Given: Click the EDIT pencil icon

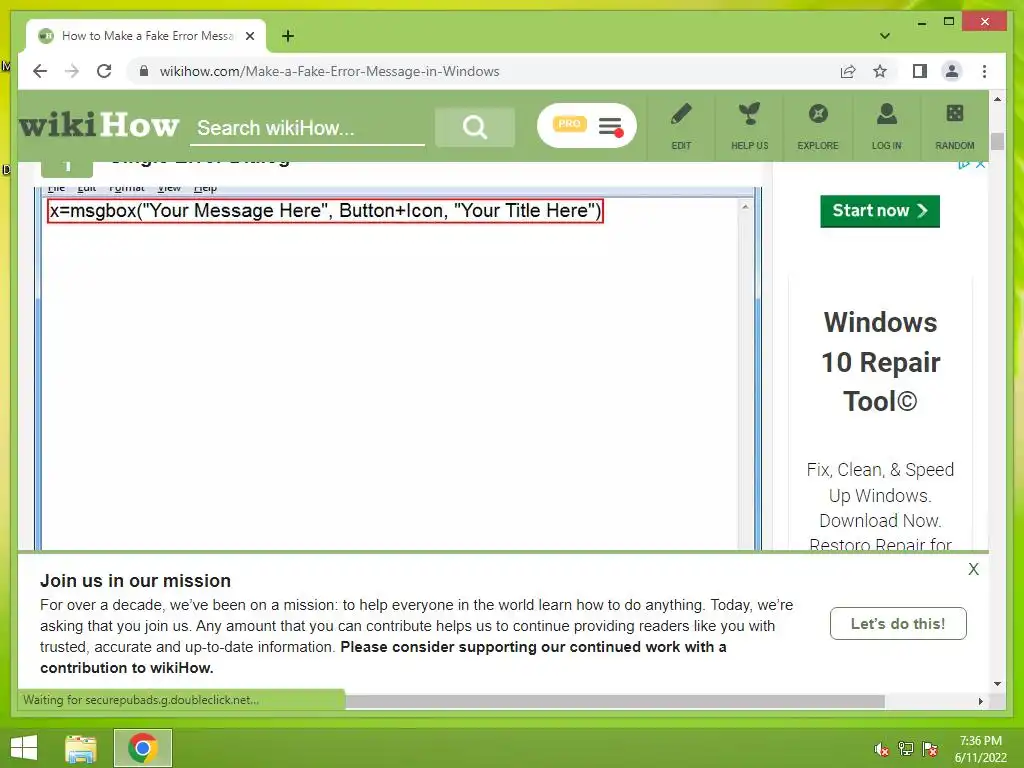Looking at the screenshot, I should point(681,116).
